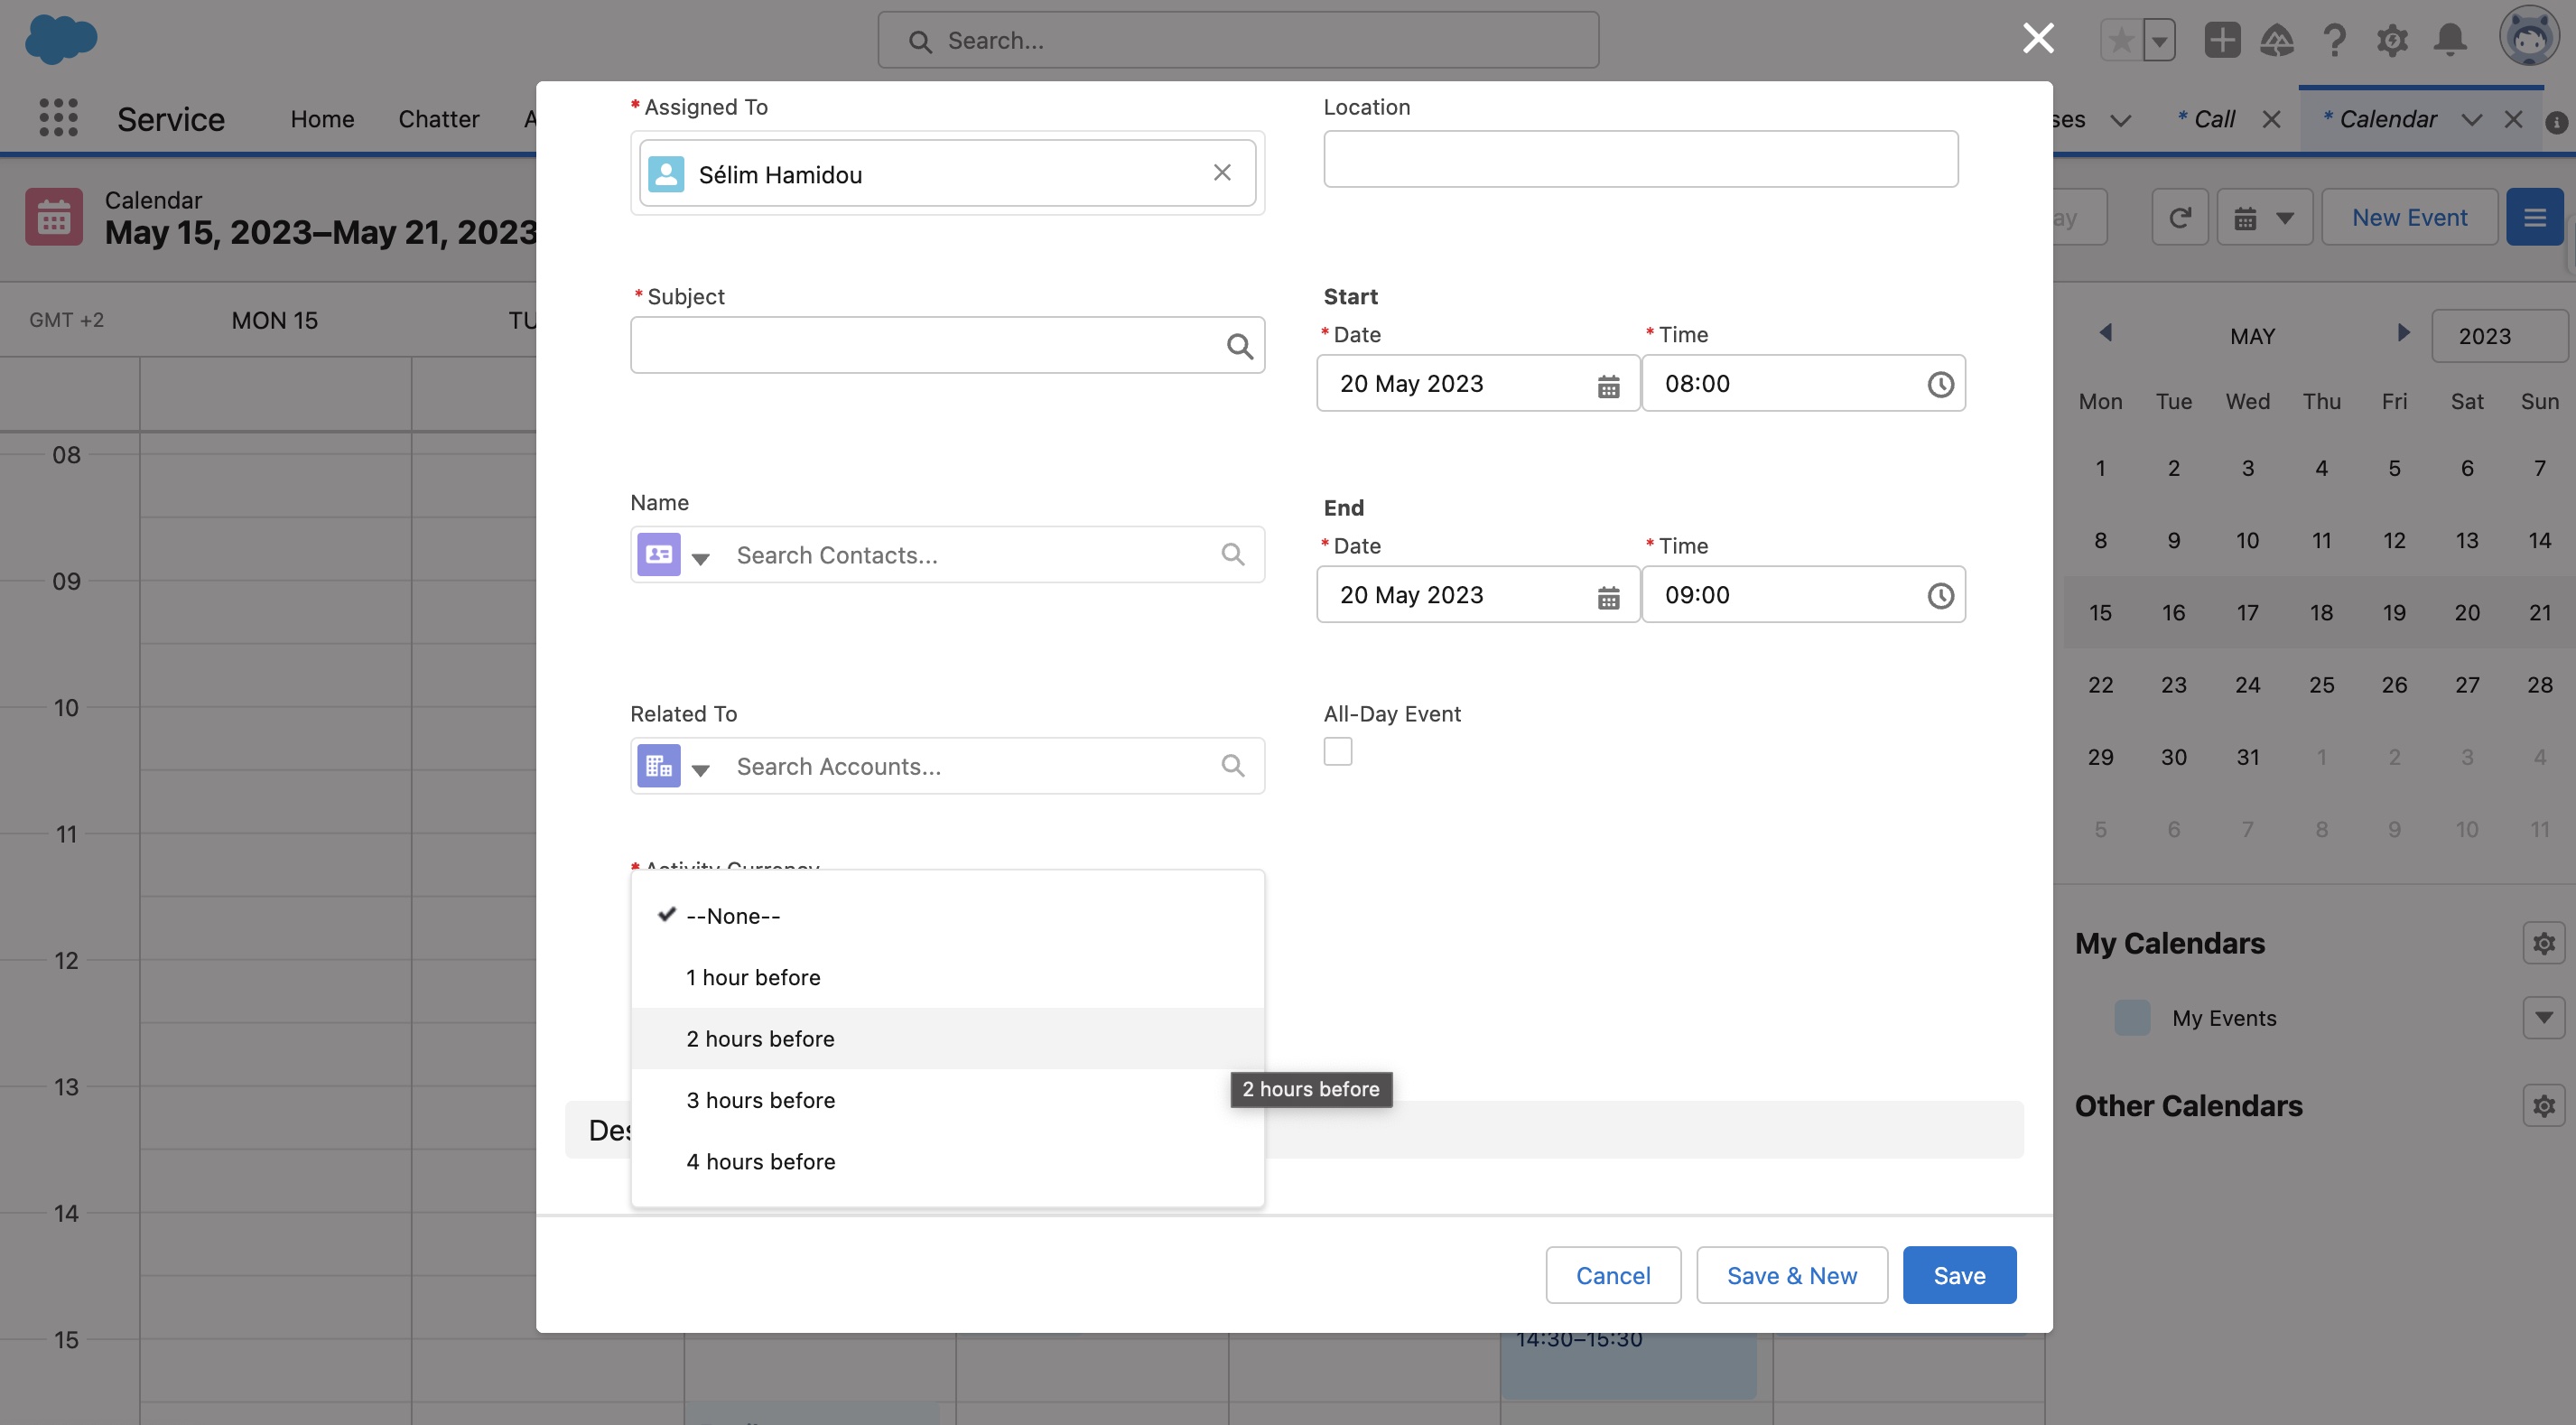
Task: Open the Calendar tab dropdown chevron
Action: [2471, 119]
